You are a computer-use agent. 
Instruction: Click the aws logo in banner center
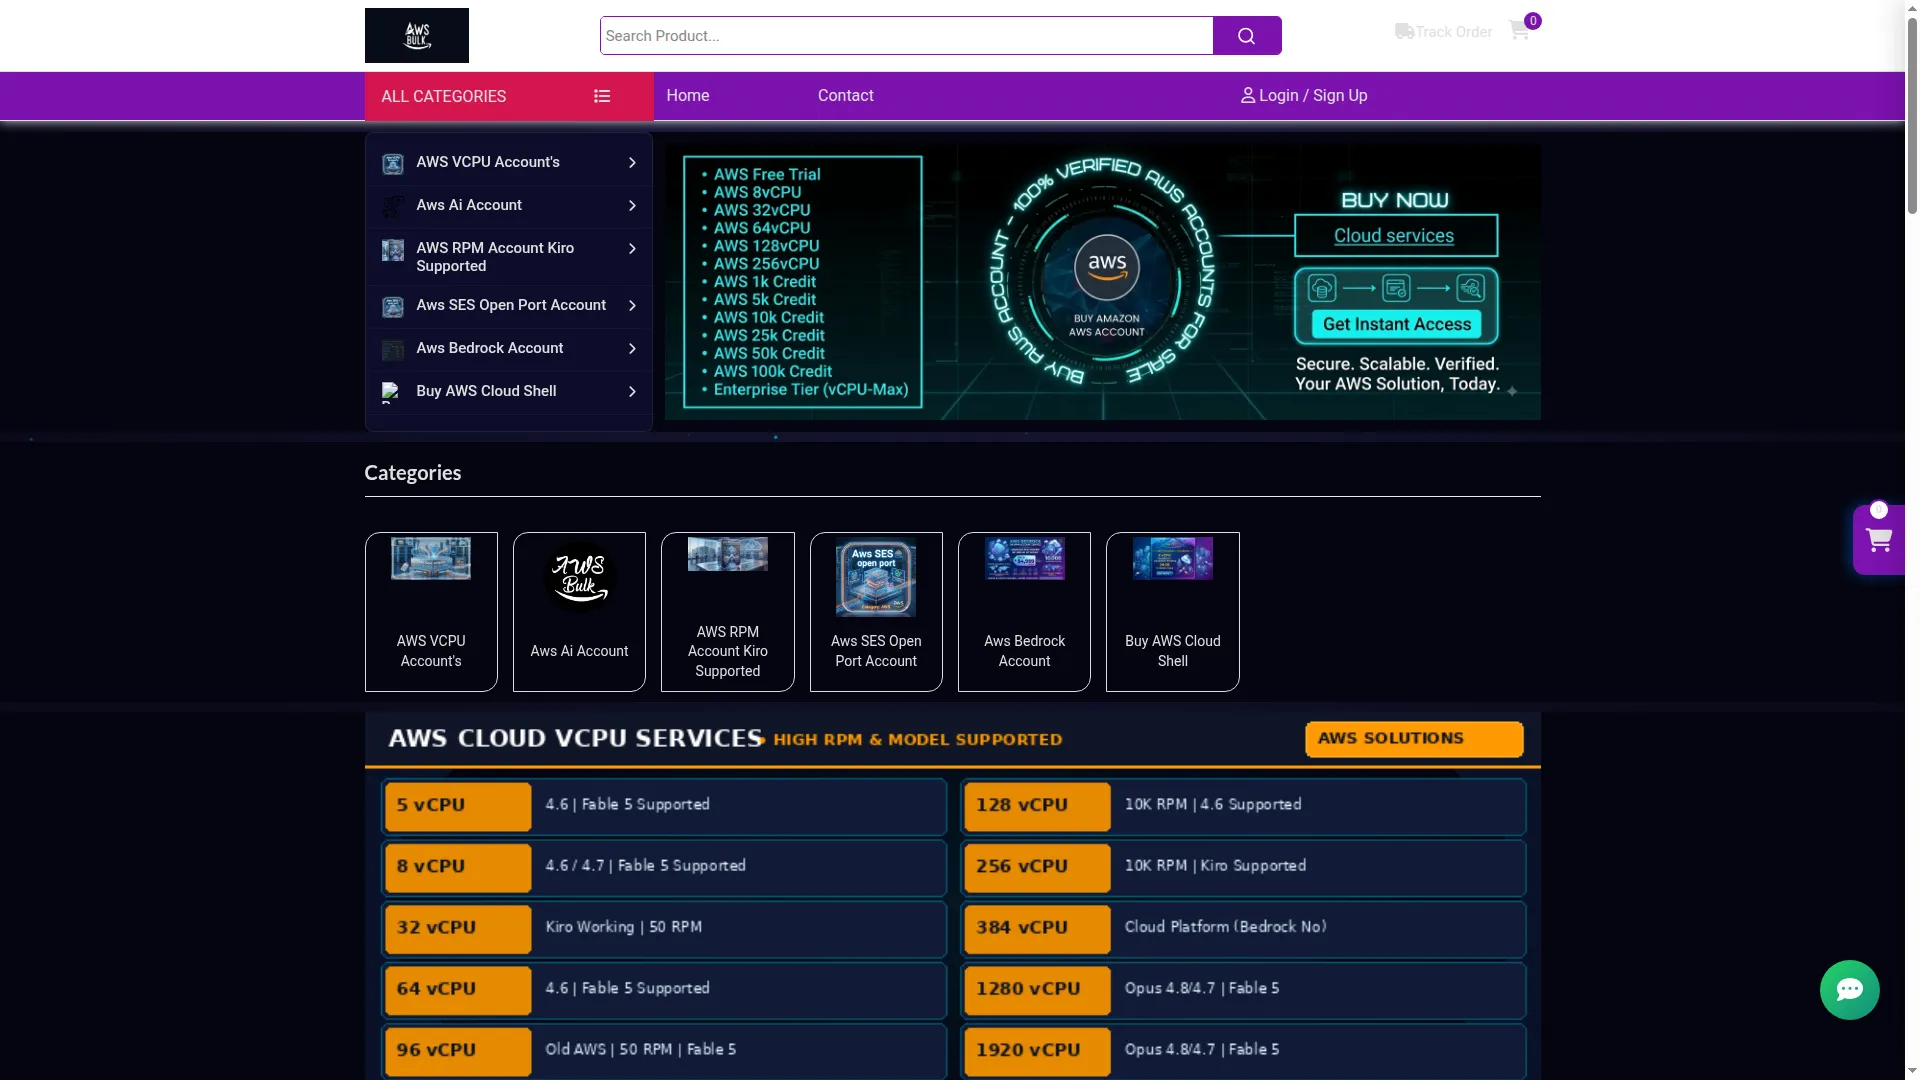tap(1106, 267)
